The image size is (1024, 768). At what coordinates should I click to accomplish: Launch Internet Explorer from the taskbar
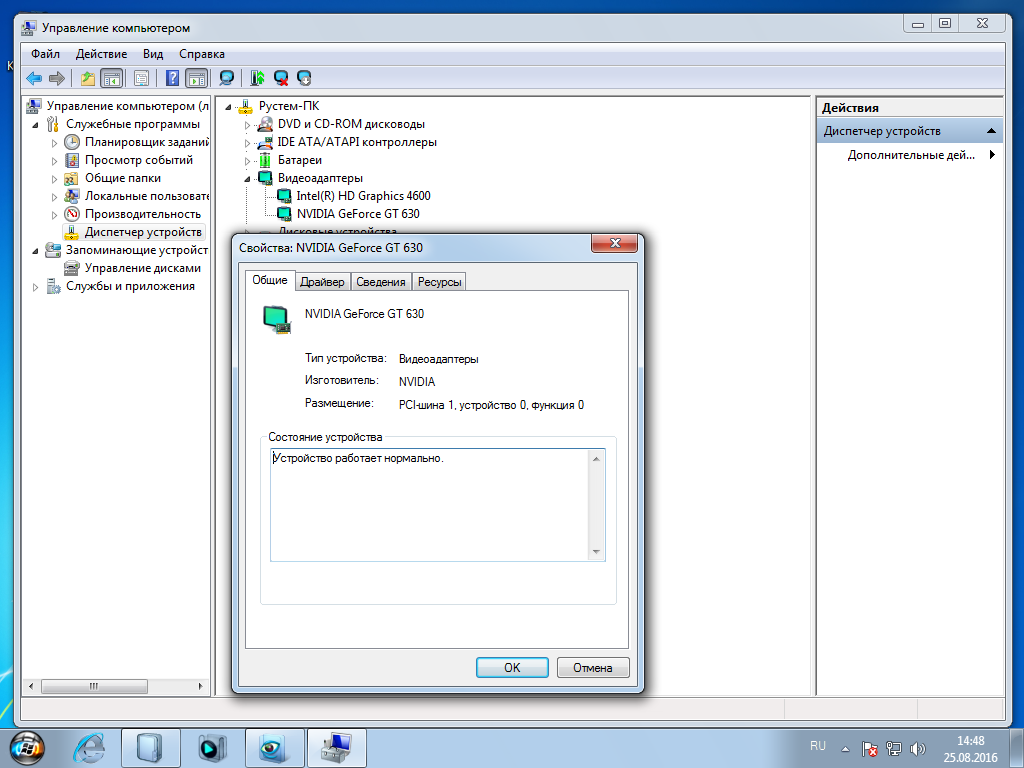click(89, 748)
